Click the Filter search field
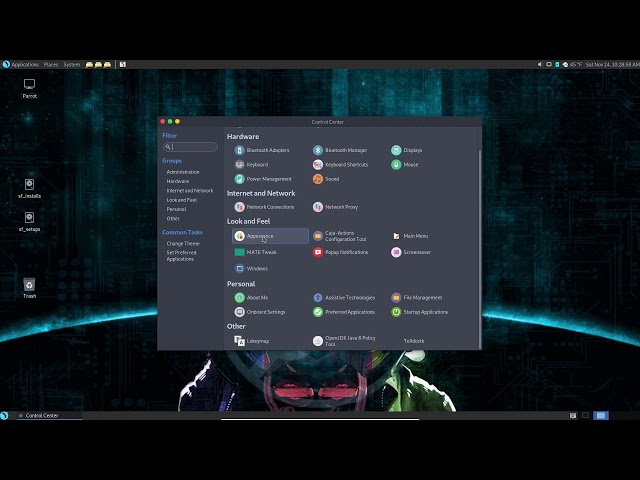The width and height of the screenshot is (640, 480). pyautogui.click(x=190, y=147)
